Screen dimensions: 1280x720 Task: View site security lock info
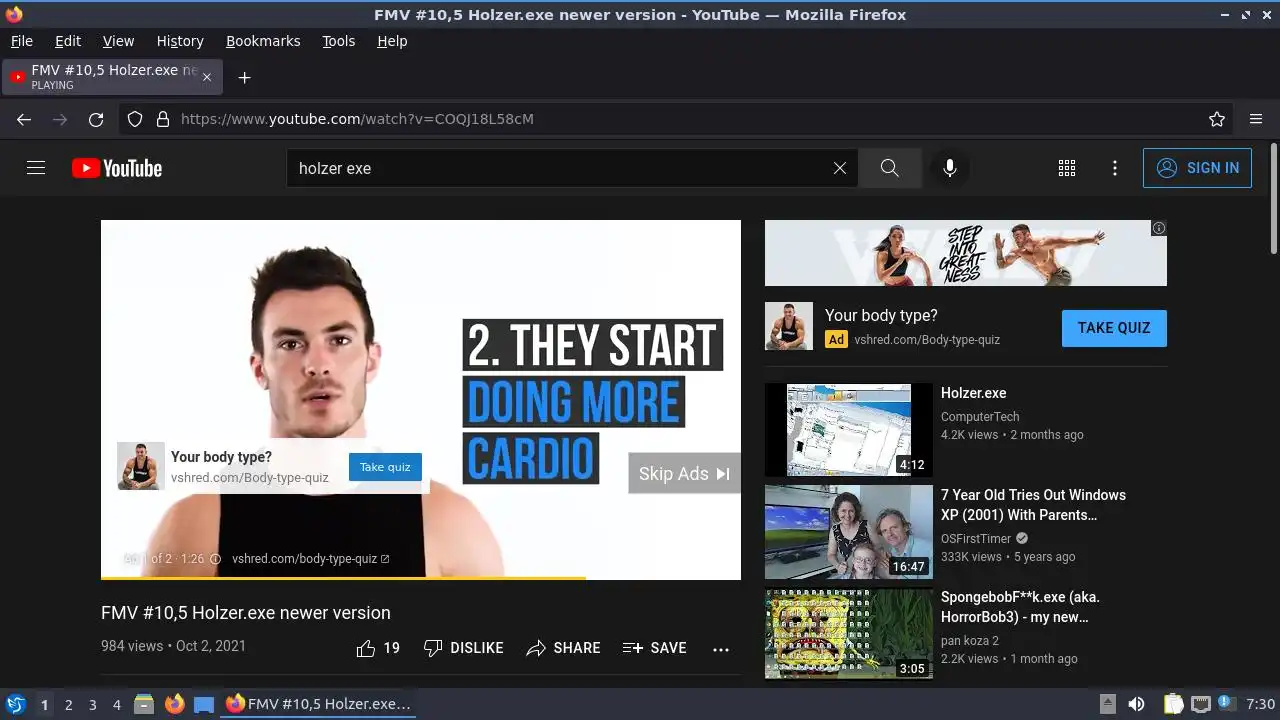[163, 119]
